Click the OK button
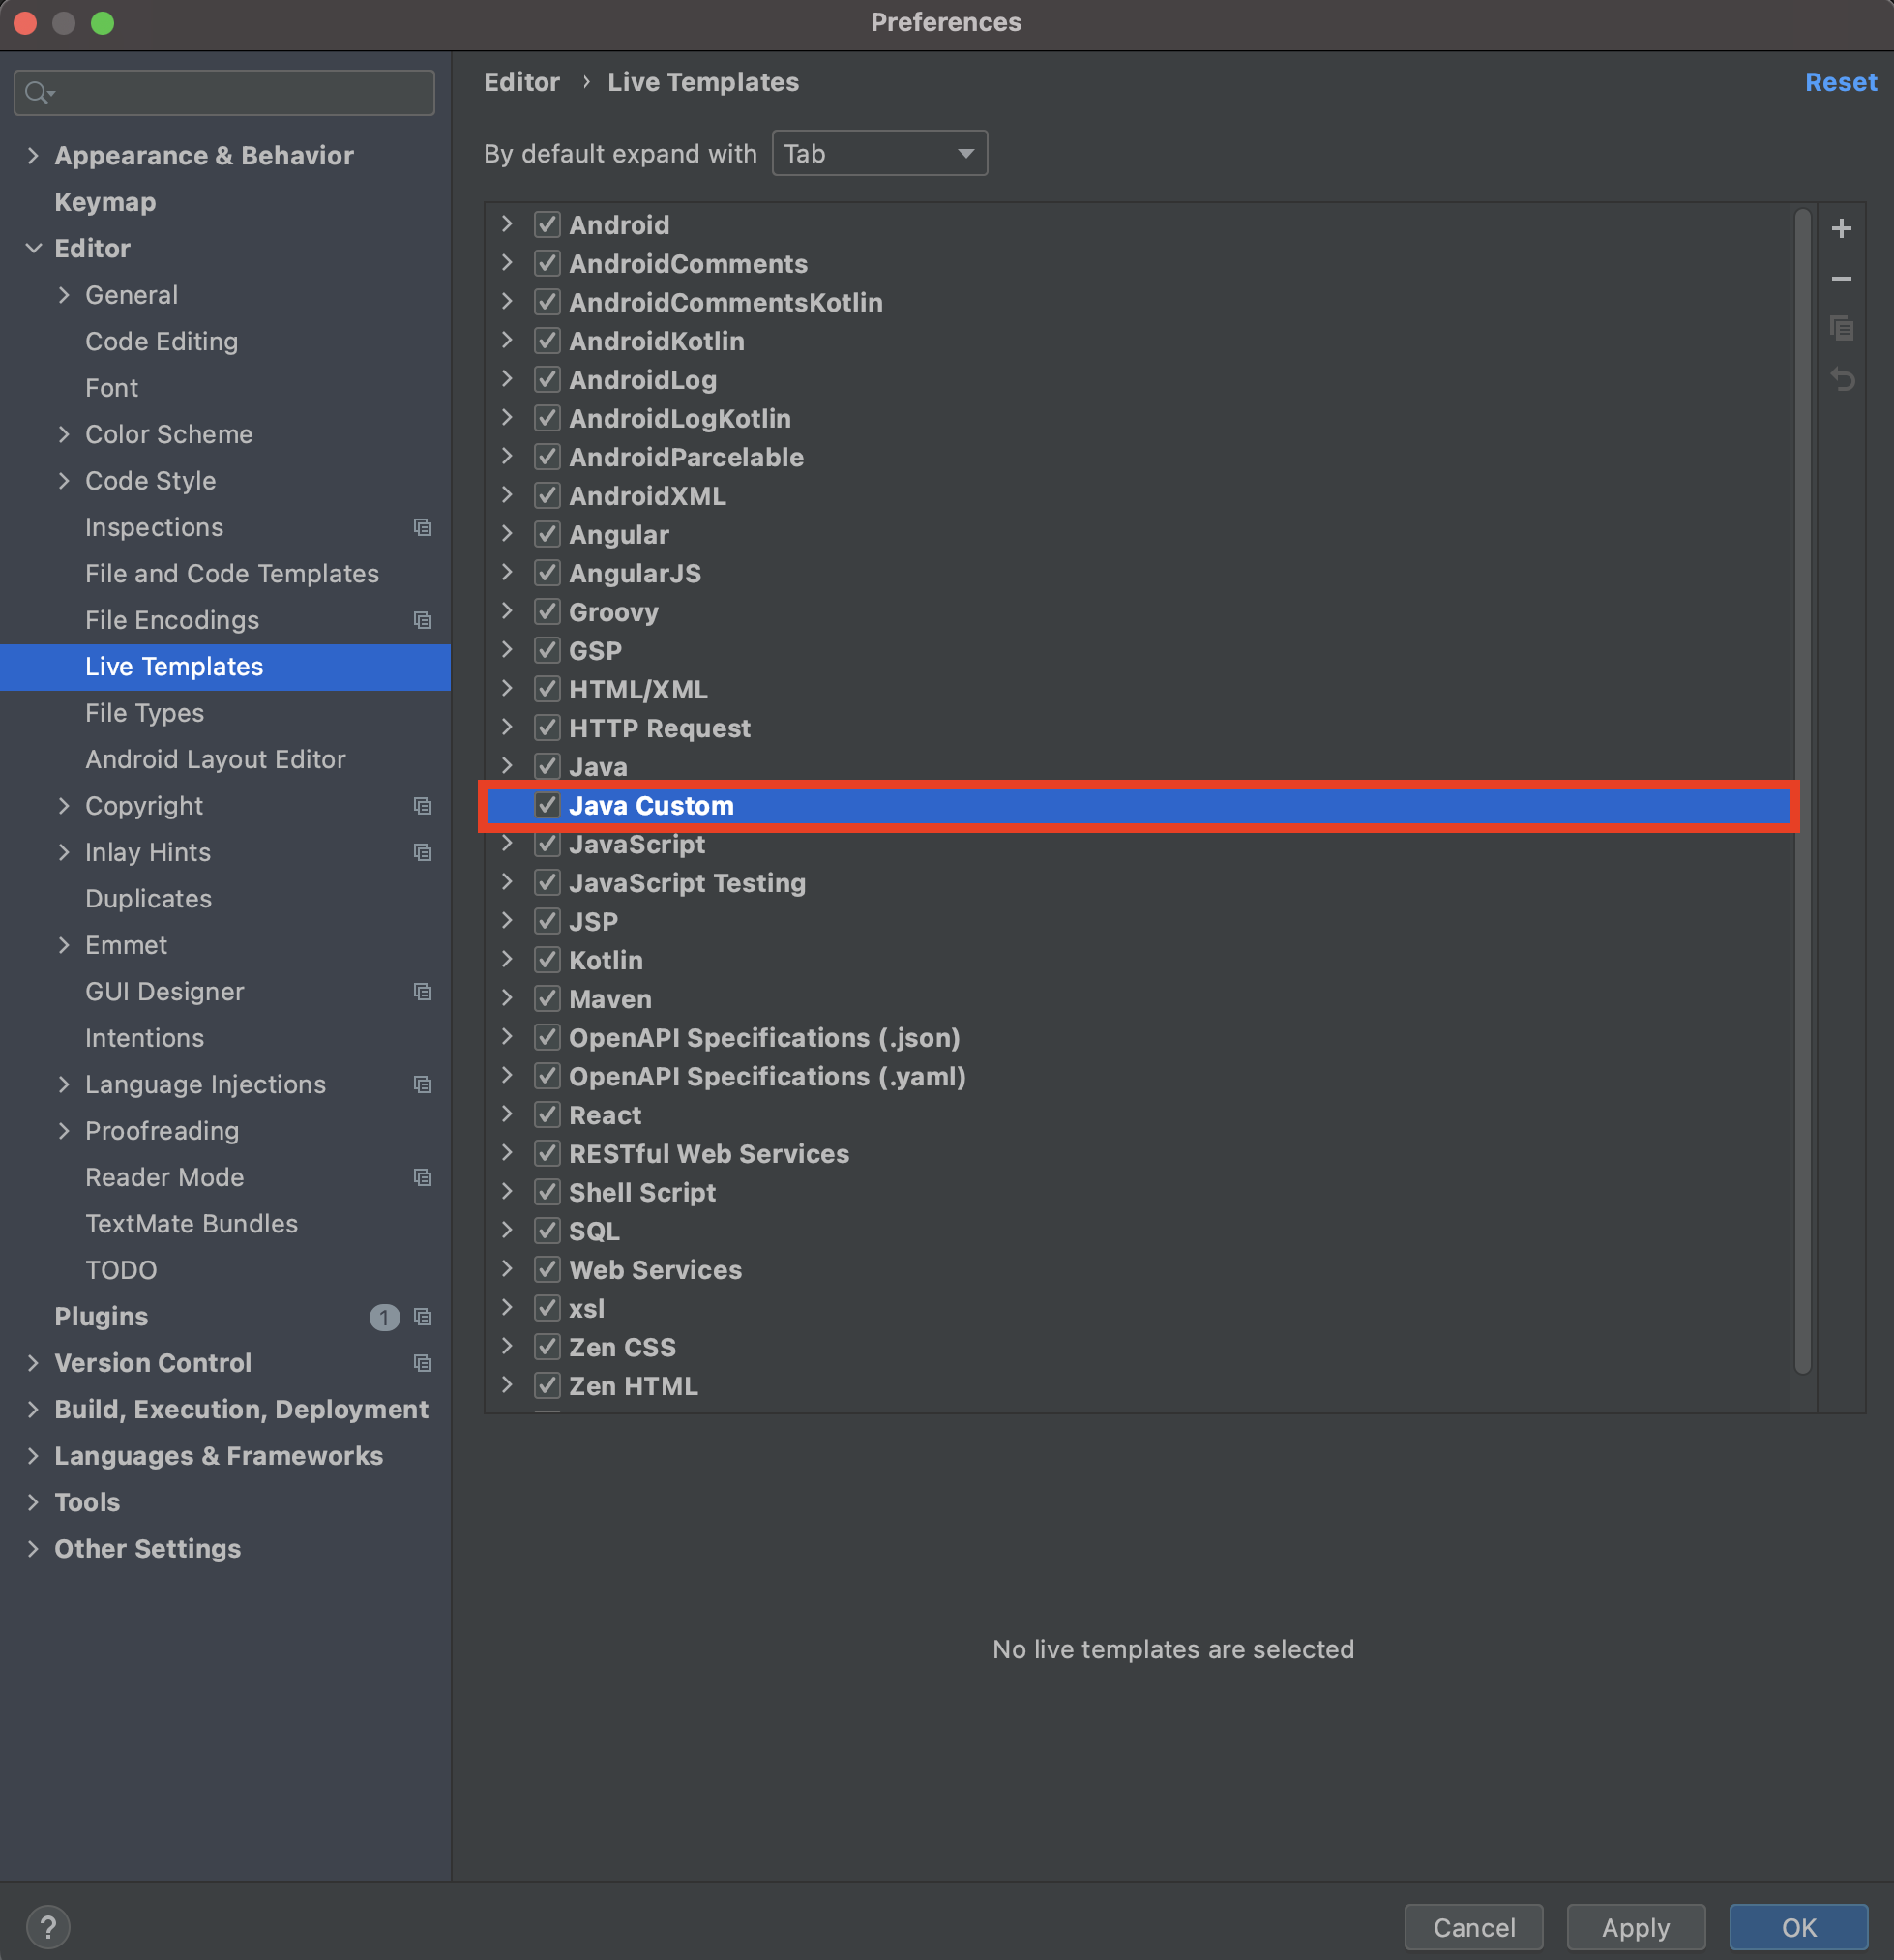1894x1960 pixels. click(1798, 1927)
